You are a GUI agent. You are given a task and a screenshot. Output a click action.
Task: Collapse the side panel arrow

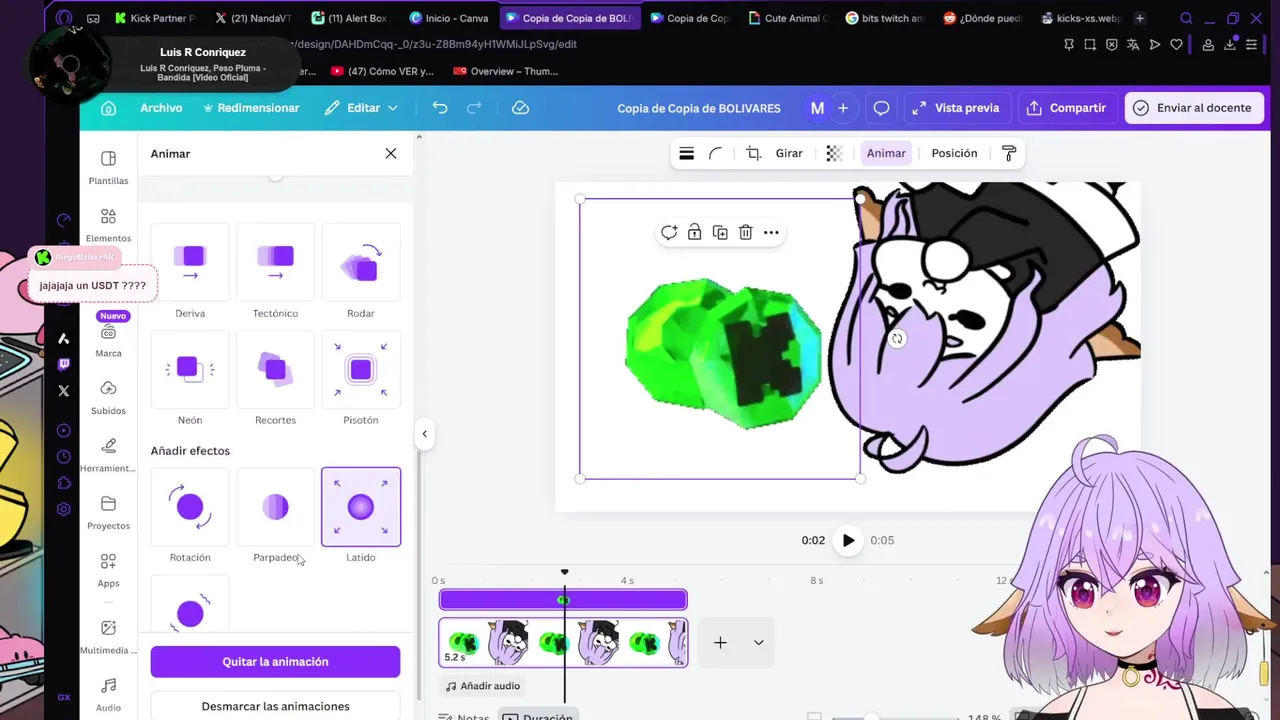[424, 434]
